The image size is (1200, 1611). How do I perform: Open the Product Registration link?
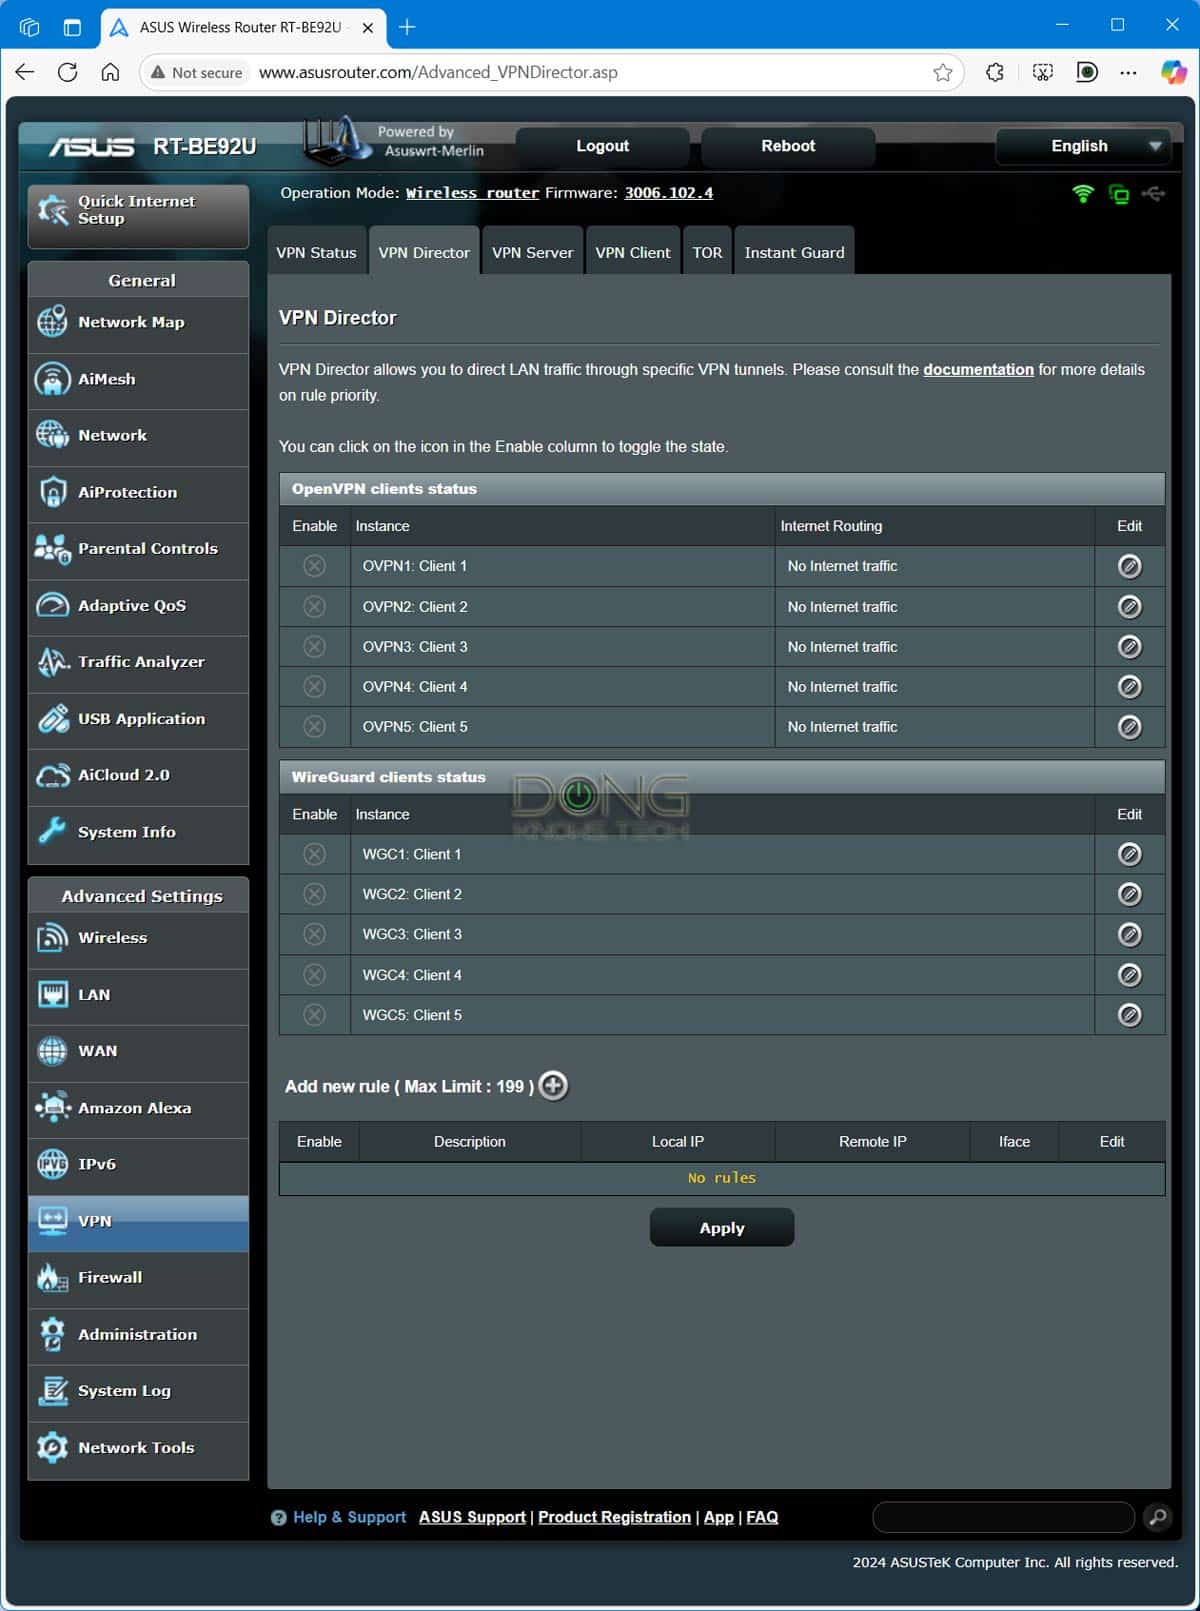(x=614, y=1517)
